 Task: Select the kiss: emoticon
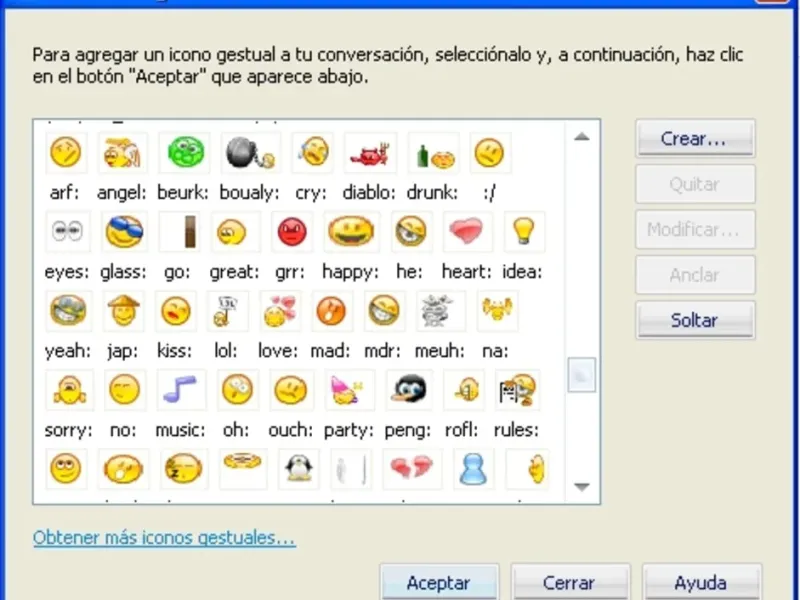[176, 311]
